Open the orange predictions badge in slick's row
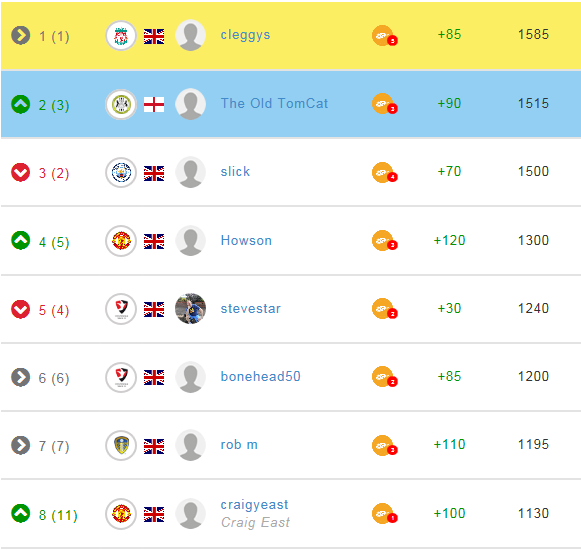Image resolution: width=581 pixels, height=550 pixels. tap(384, 172)
